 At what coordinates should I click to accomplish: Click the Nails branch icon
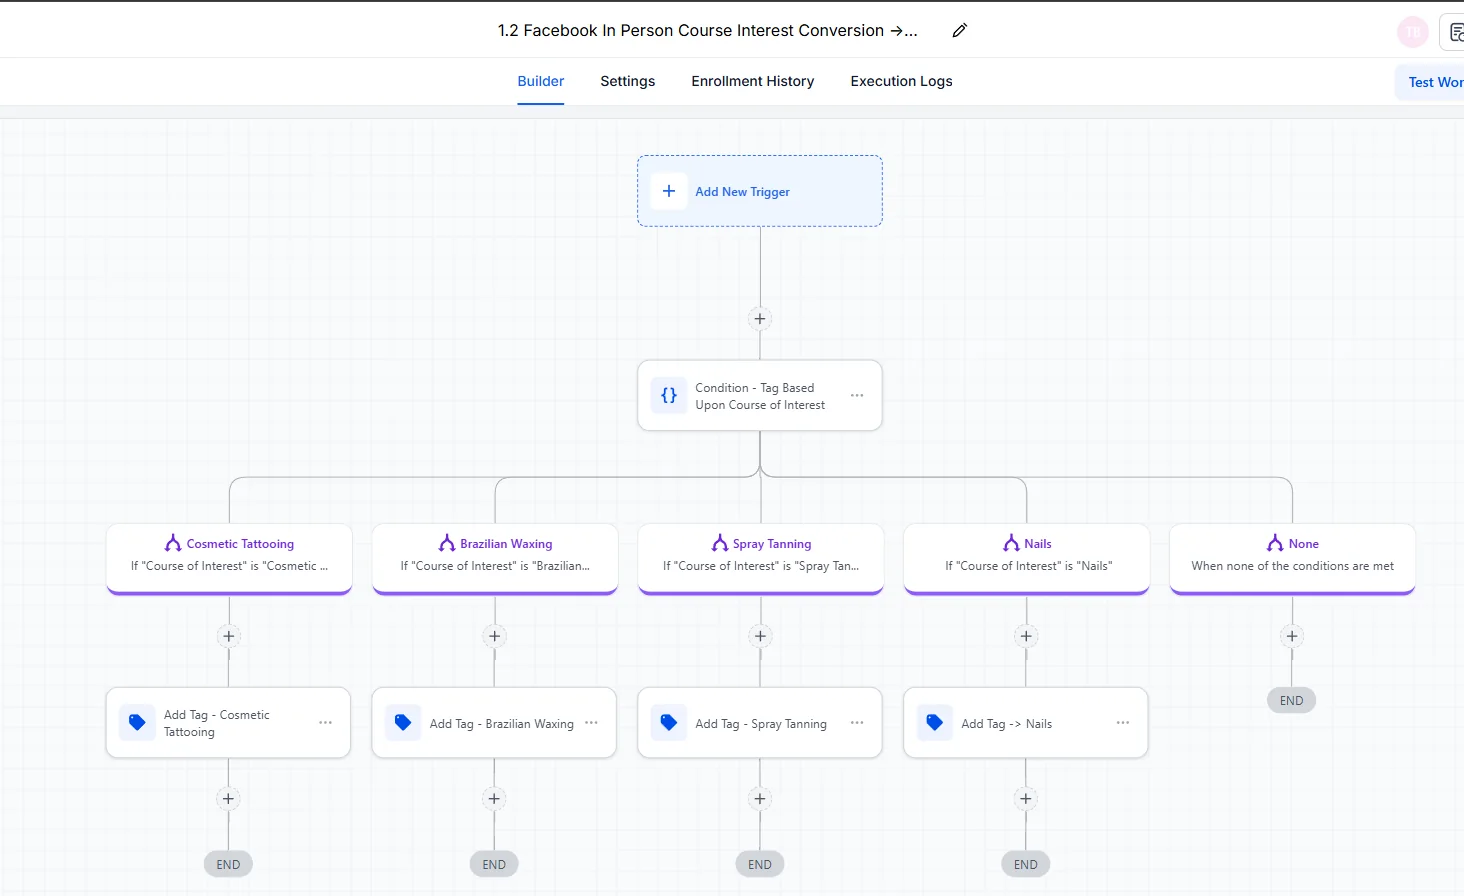click(x=1011, y=543)
